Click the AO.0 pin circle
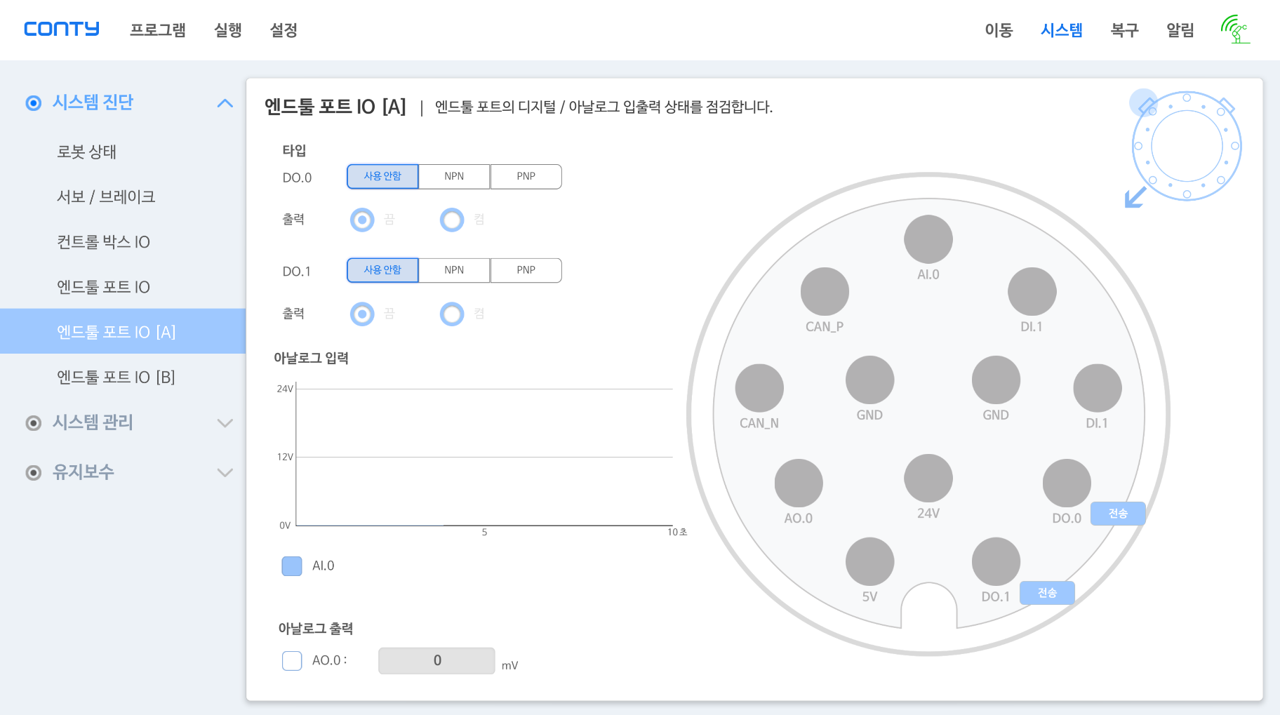Image resolution: width=1280 pixels, height=715 pixels. [798, 483]
